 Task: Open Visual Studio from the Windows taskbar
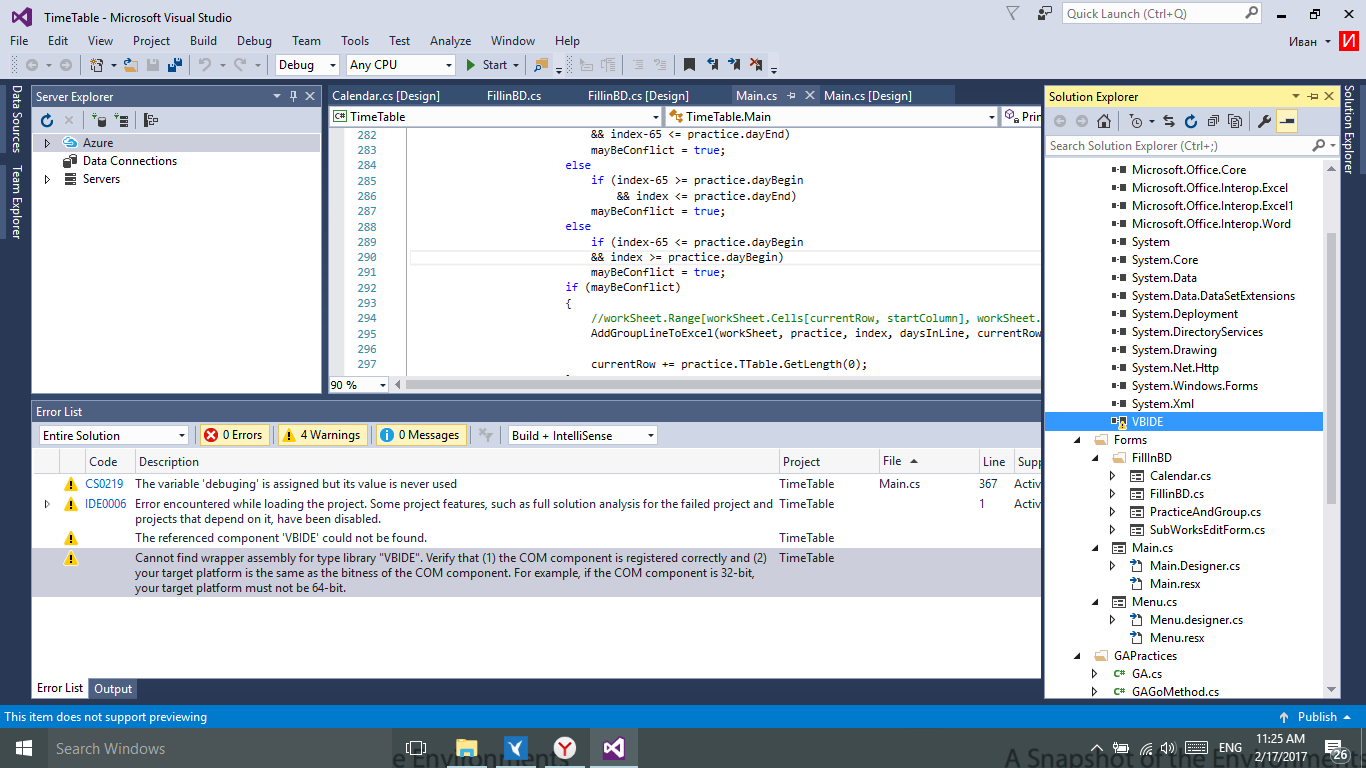click(x=613, y=747)
